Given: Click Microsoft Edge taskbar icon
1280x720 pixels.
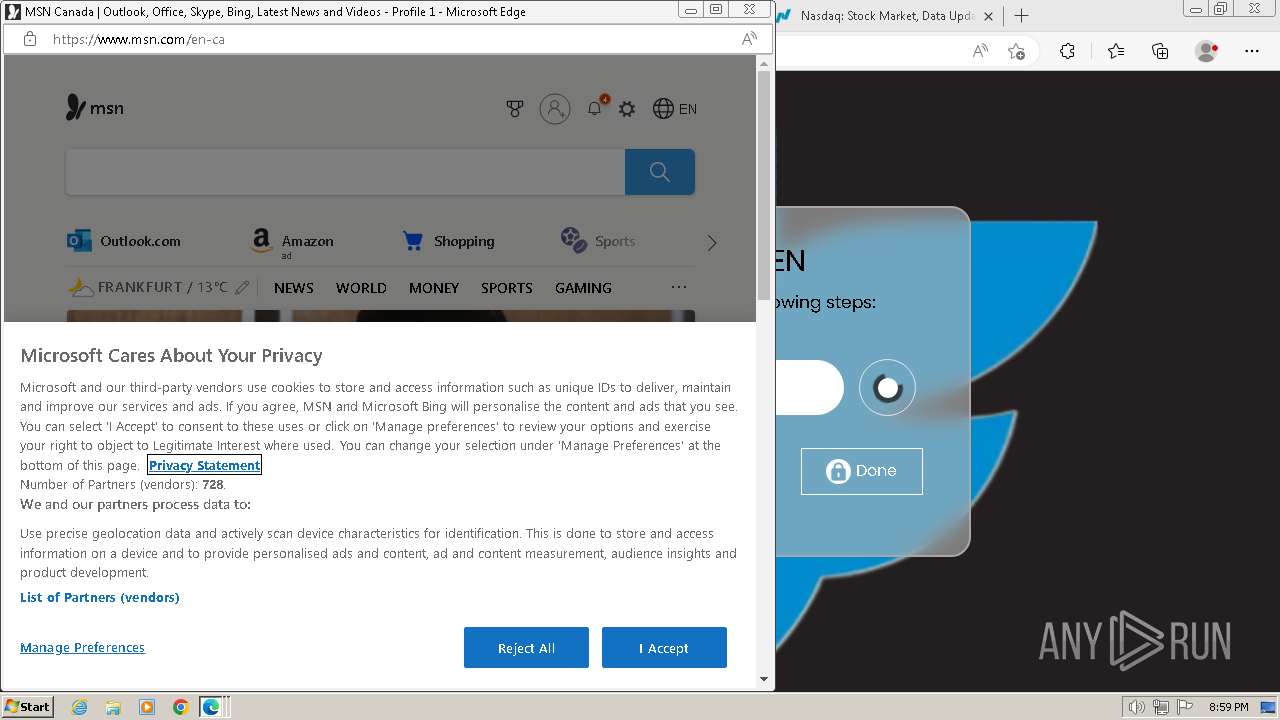Looking at the screenshot, I should coord(211,707).
